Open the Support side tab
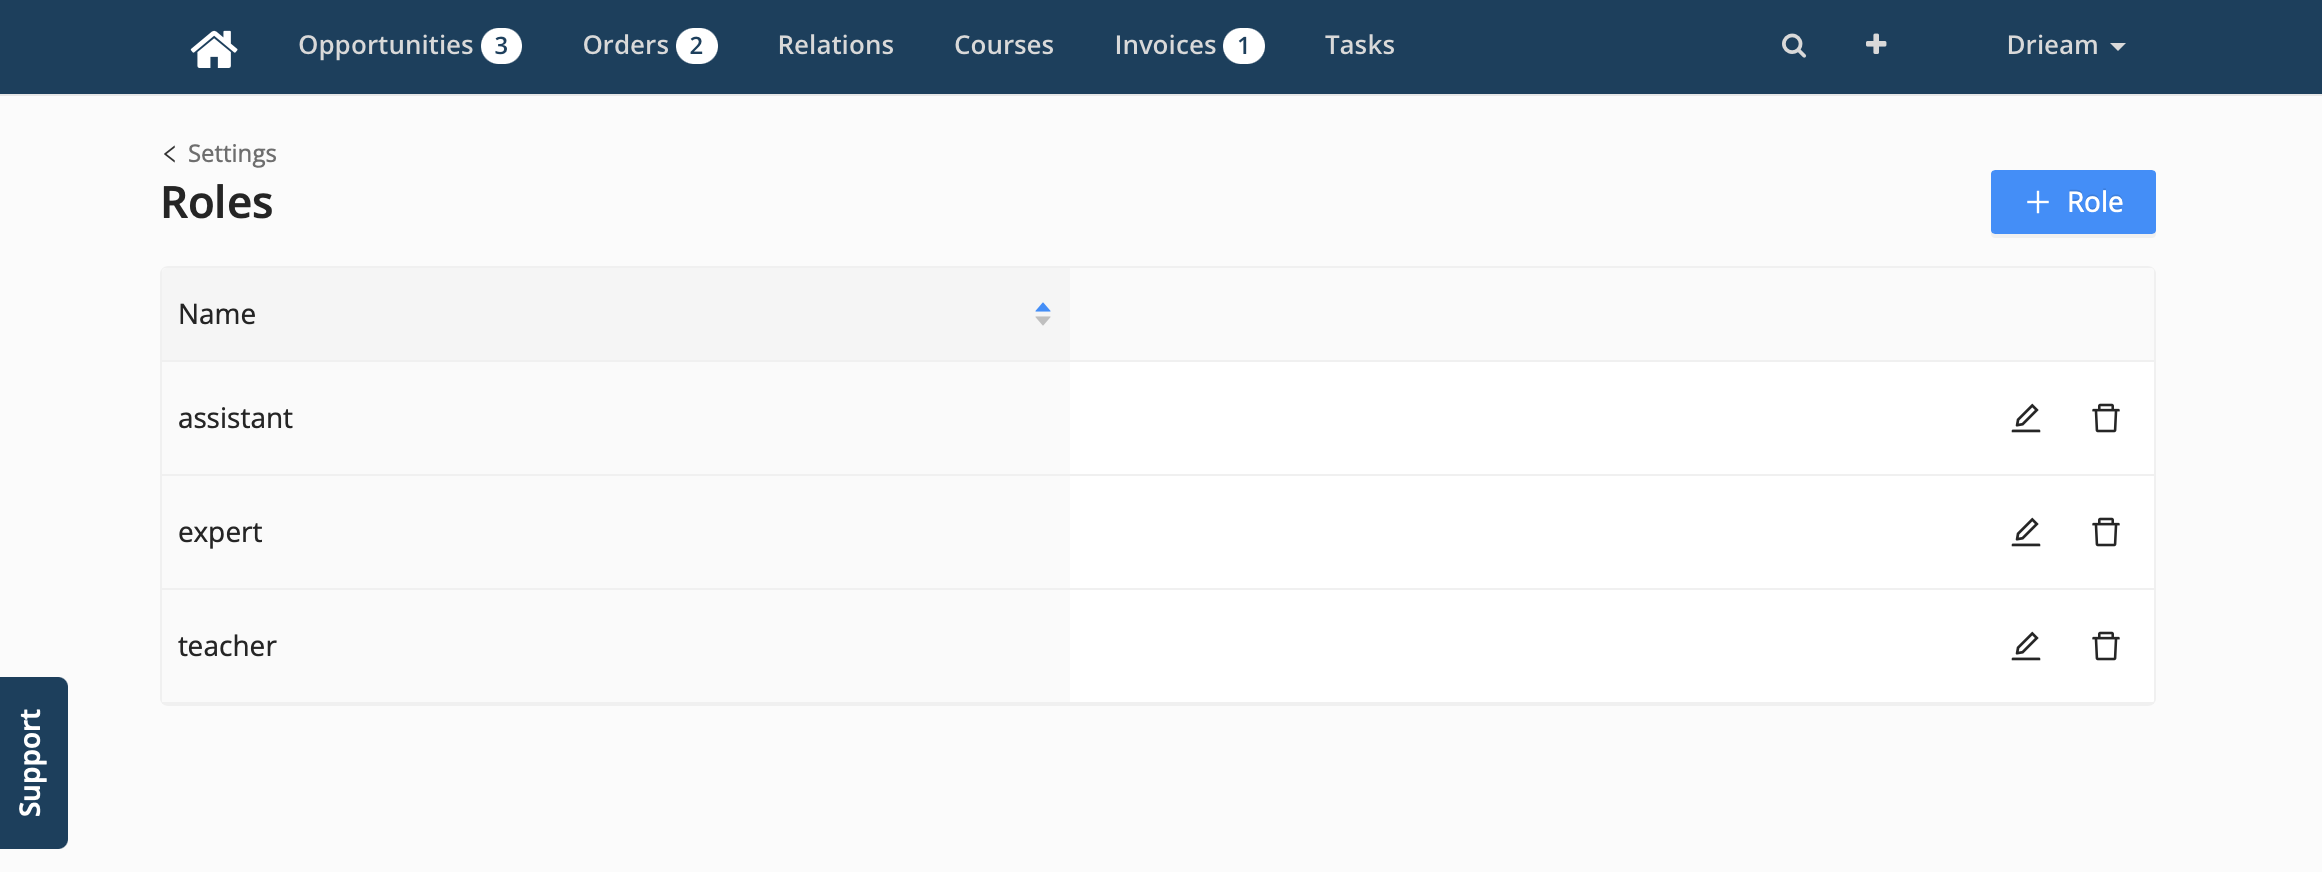Screen dimensions: 2322x872 tap(33, 762)
